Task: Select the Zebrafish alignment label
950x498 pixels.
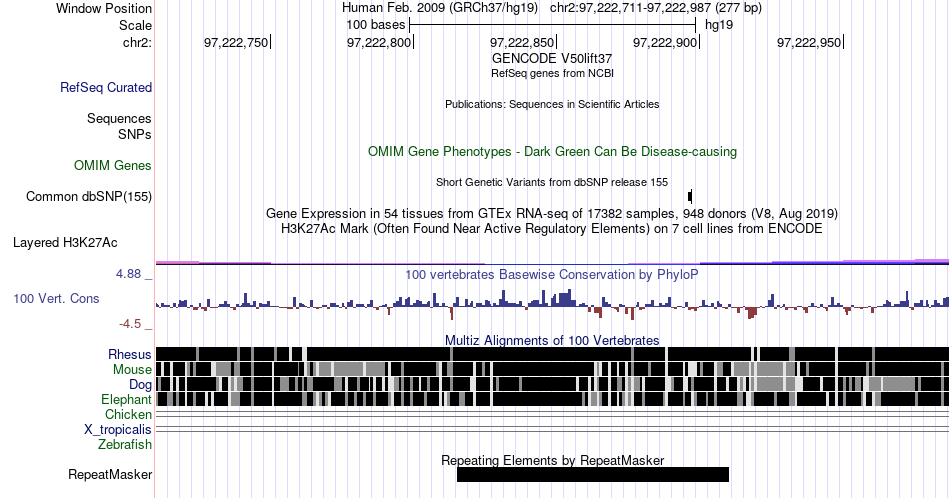Action: click(125, 444)
